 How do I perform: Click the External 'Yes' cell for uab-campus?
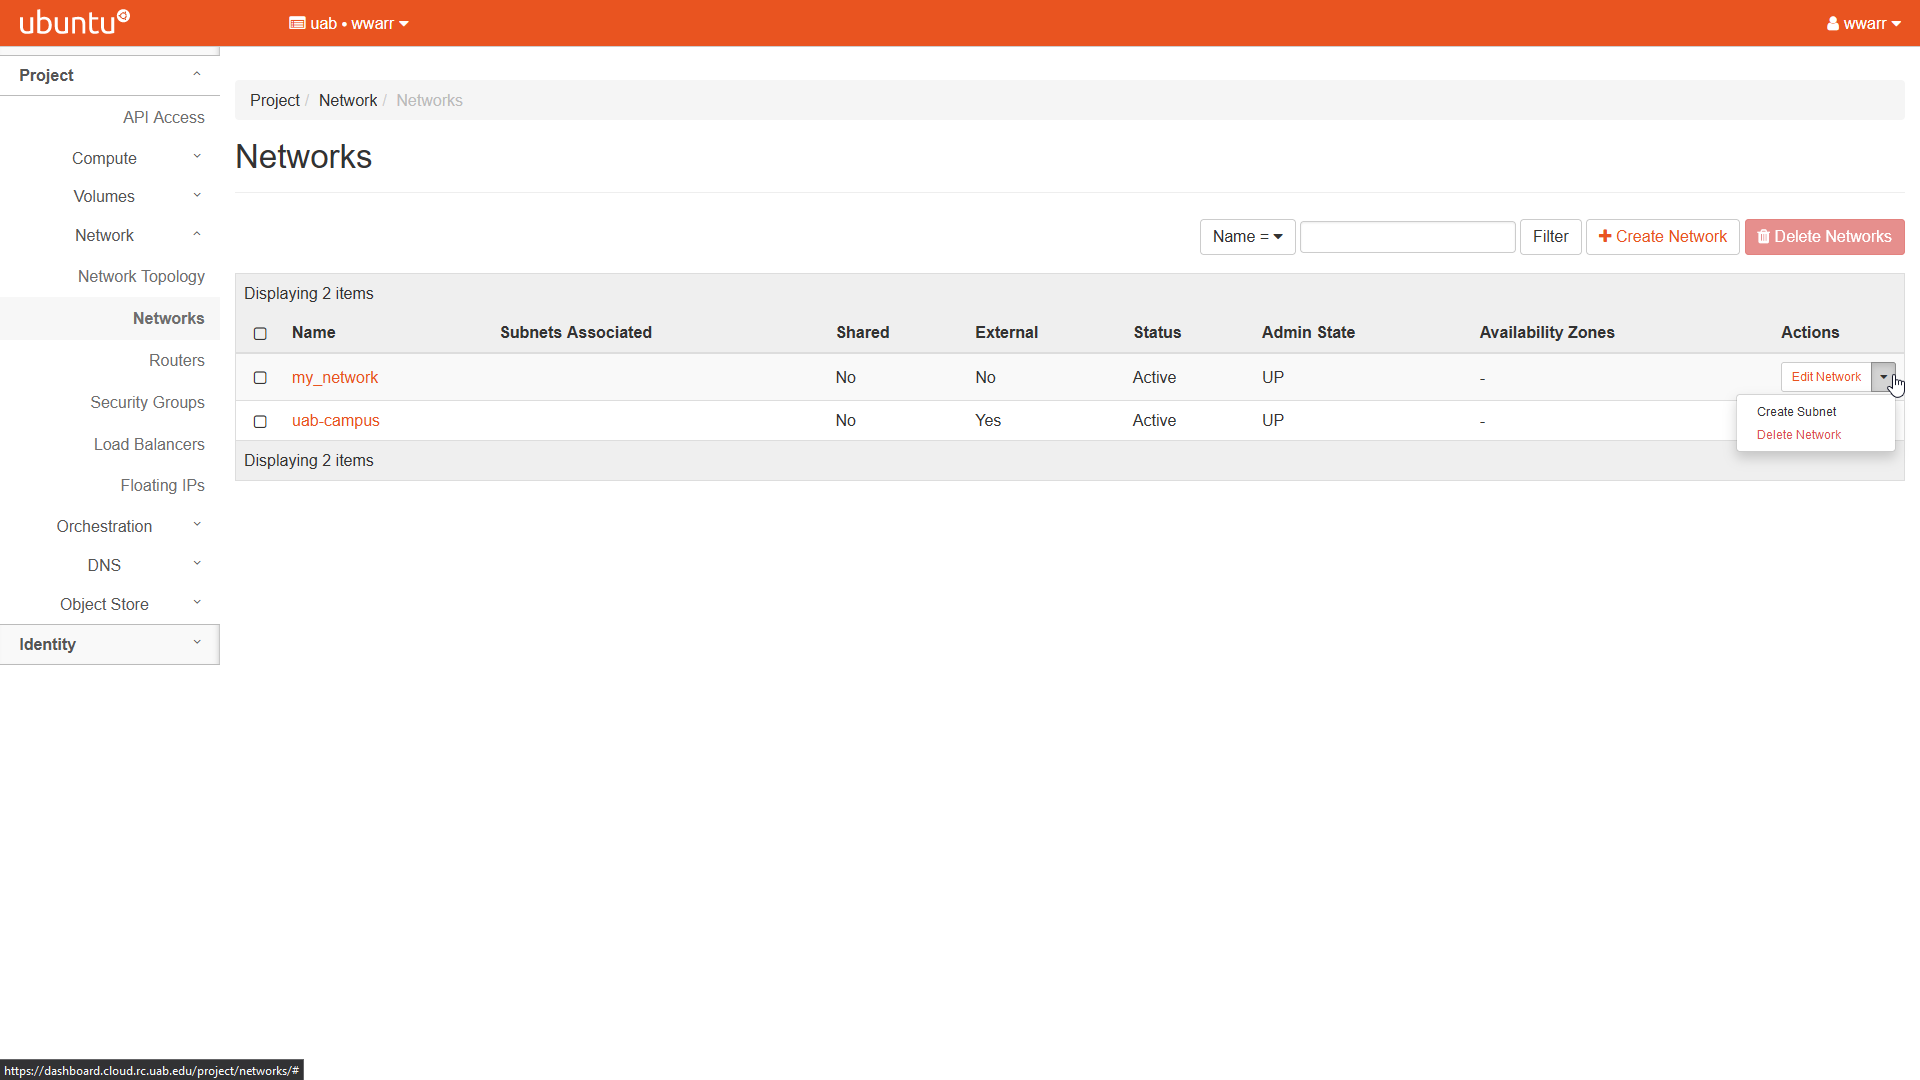pos(987,420)
